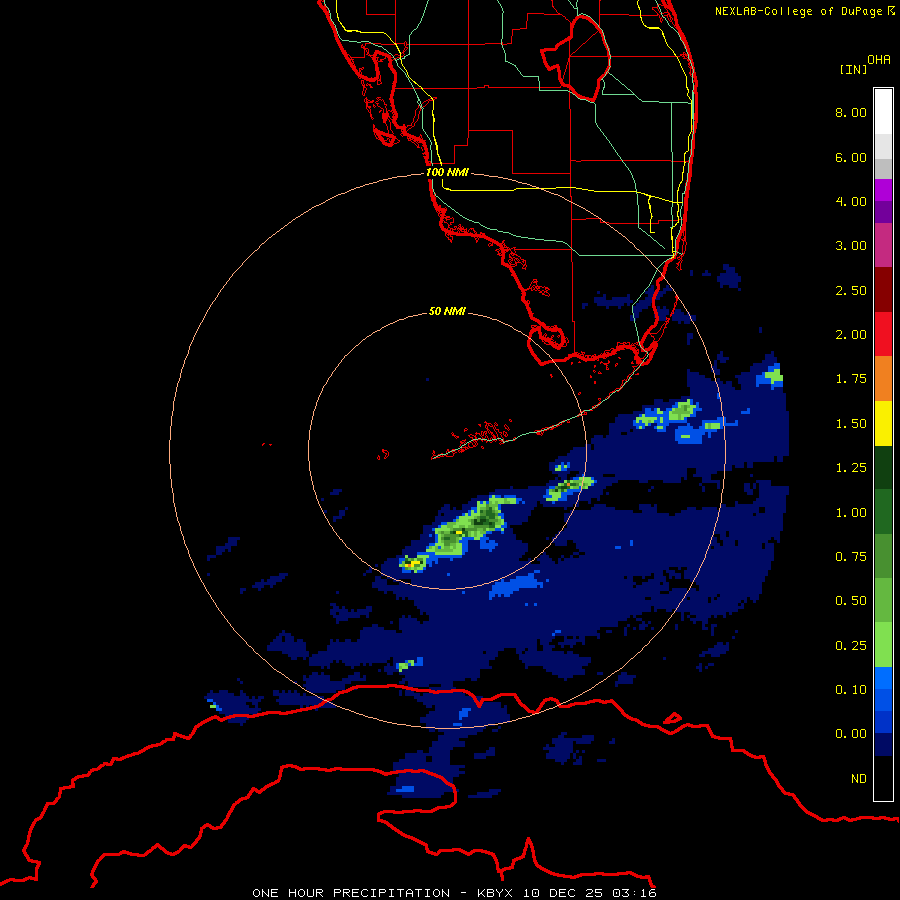Click the 1.00 scale value
Viewport: 900px width, 900px height.
(851, 513)
